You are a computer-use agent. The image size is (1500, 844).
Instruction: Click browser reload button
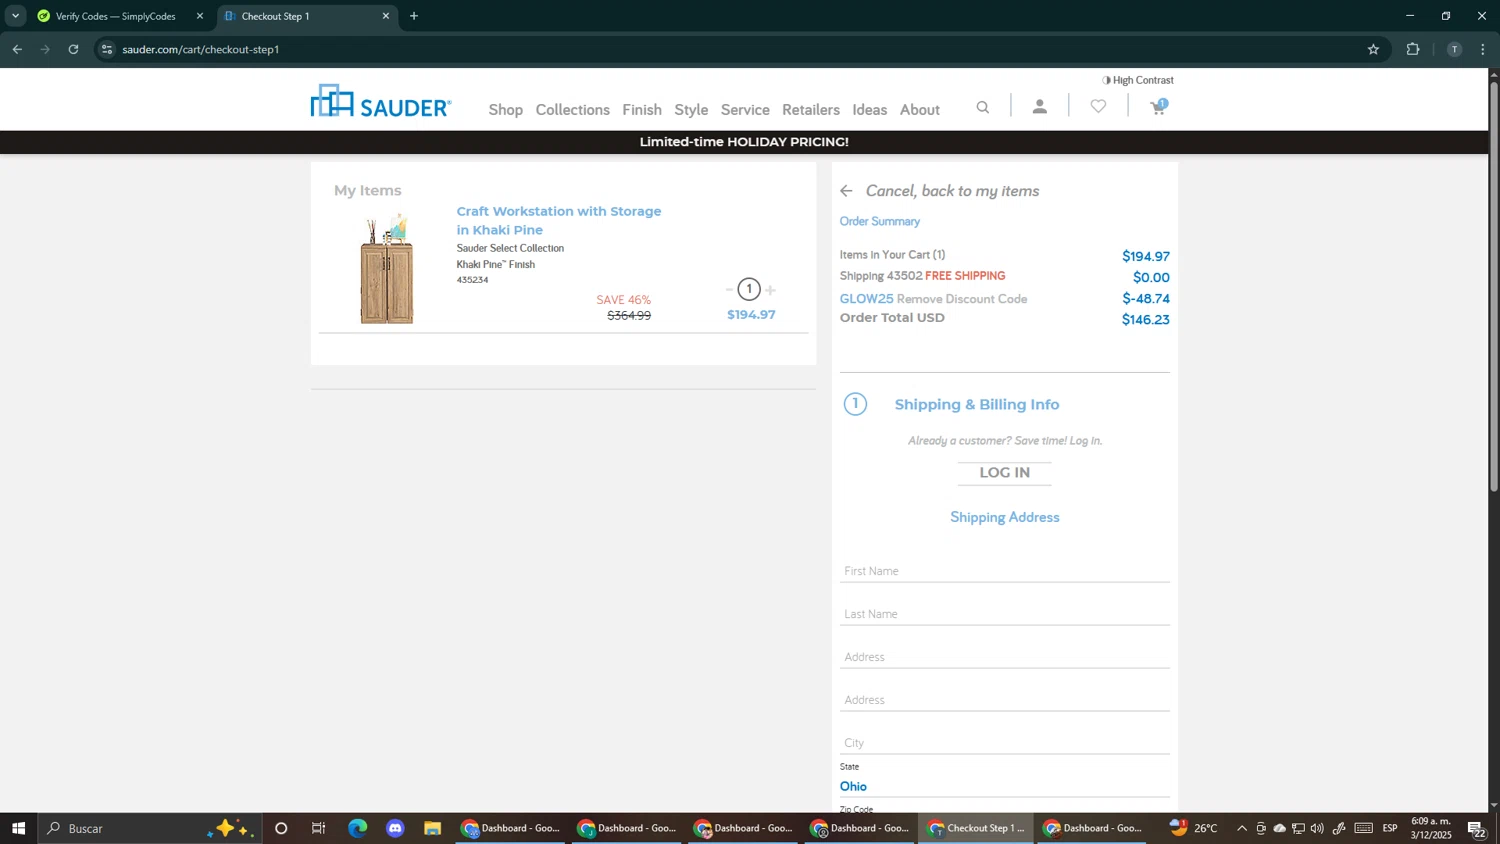73,49
